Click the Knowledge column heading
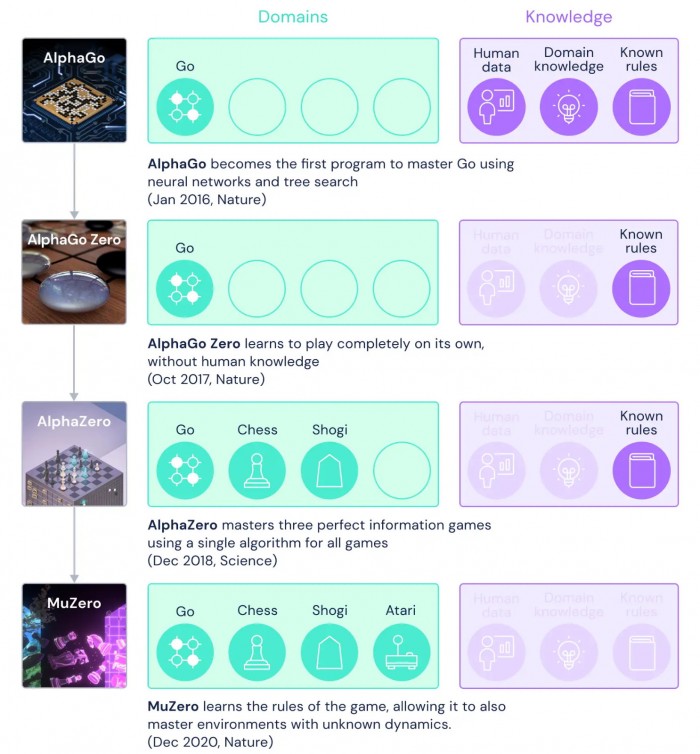Image resolution: width=700 pixels, height=754 pixels. 569,17
